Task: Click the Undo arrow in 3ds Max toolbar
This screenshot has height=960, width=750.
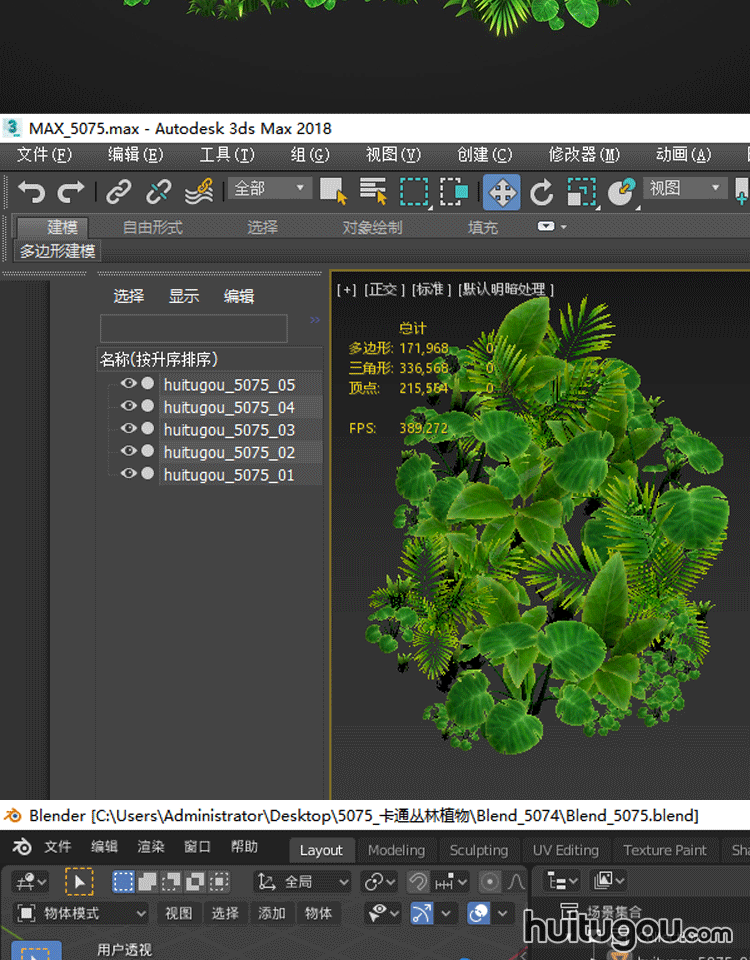Action: pyautogui.click(x=32, y=191)
